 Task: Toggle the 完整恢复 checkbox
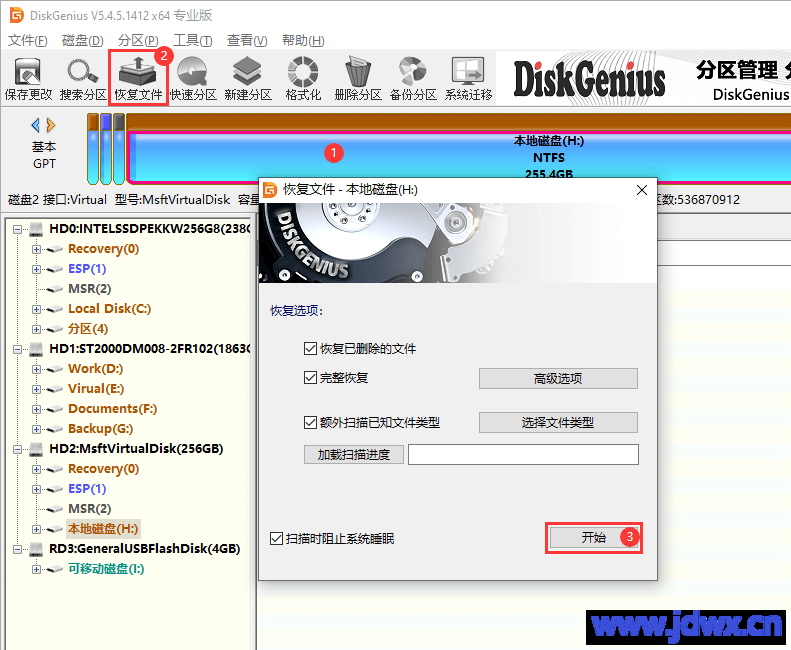coord(310,377)
